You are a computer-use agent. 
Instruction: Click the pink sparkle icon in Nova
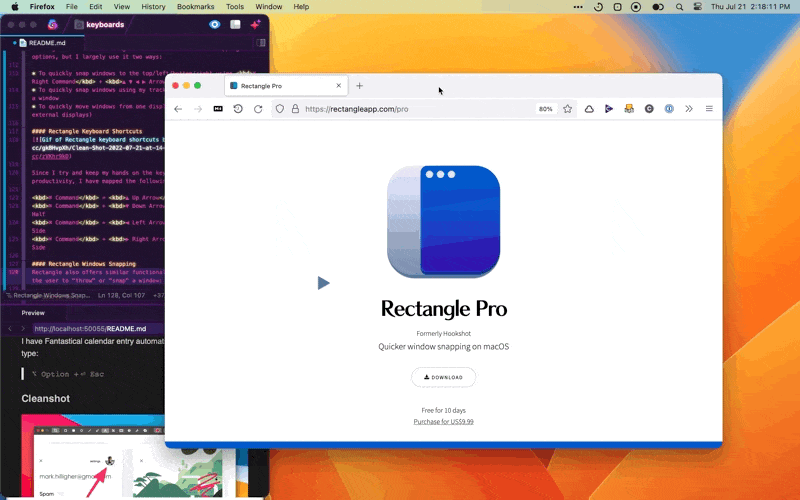(x=256, y=24)
